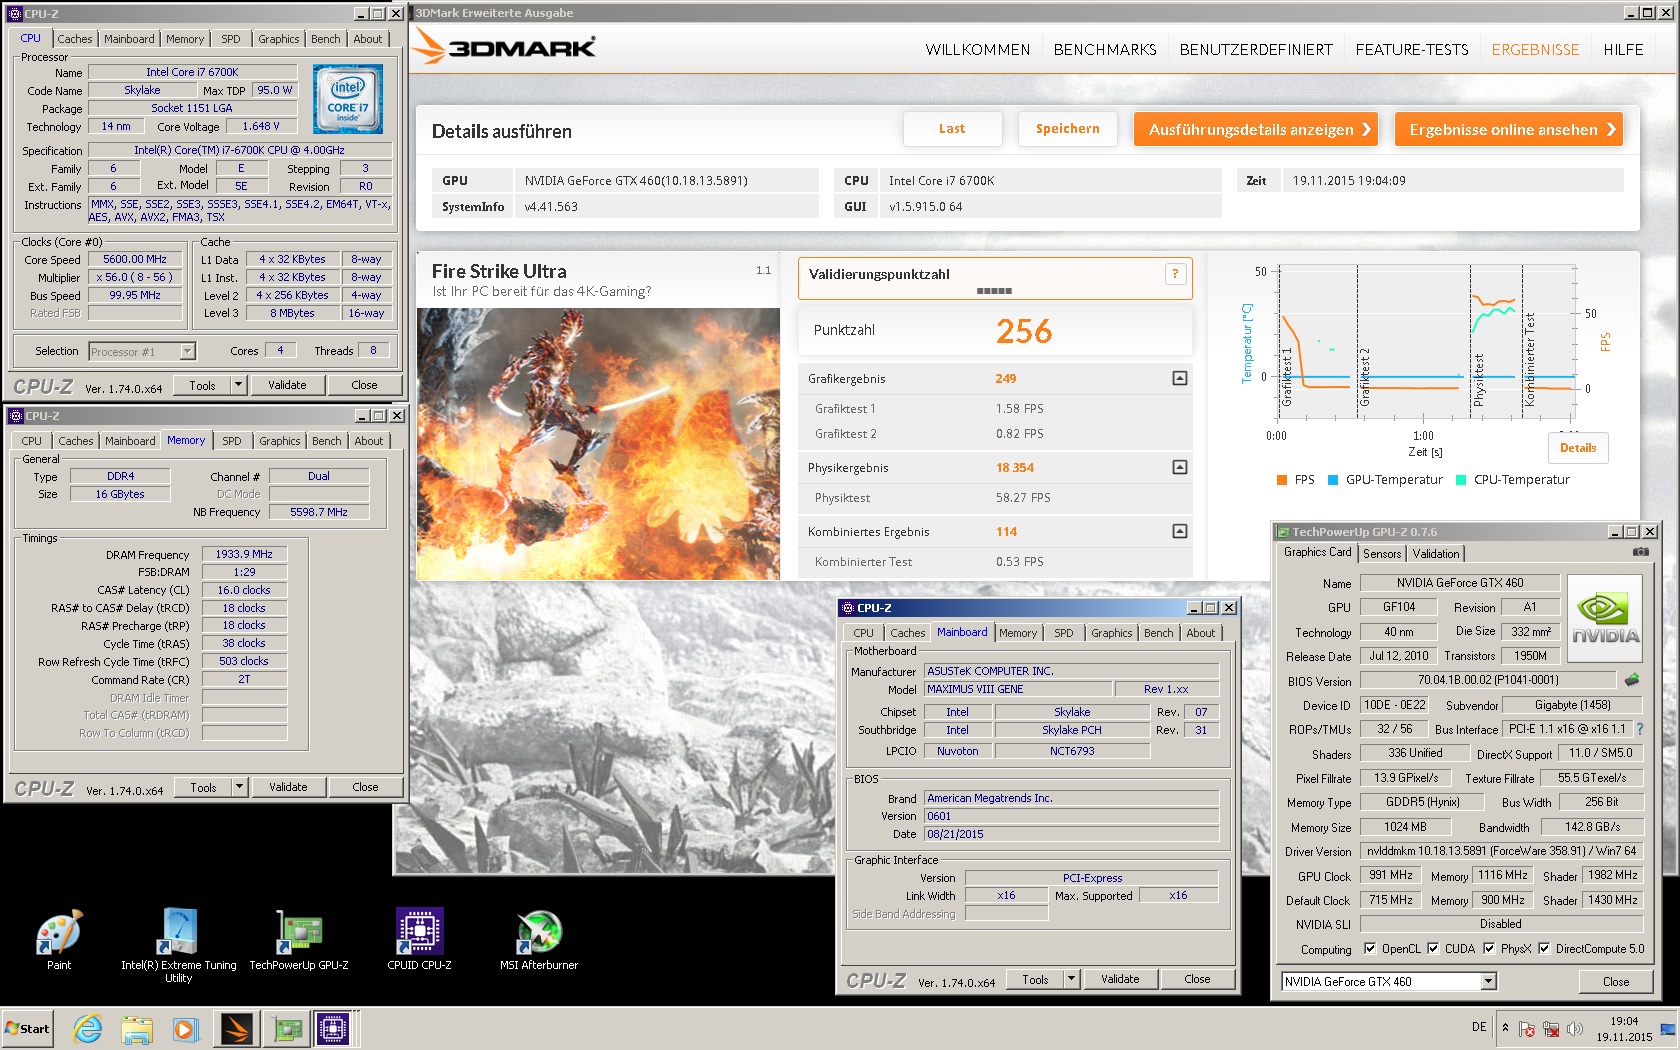
Task: Launch TechPowerUp GPU-Z desktop shortcut
Action: tap(298, 940)
